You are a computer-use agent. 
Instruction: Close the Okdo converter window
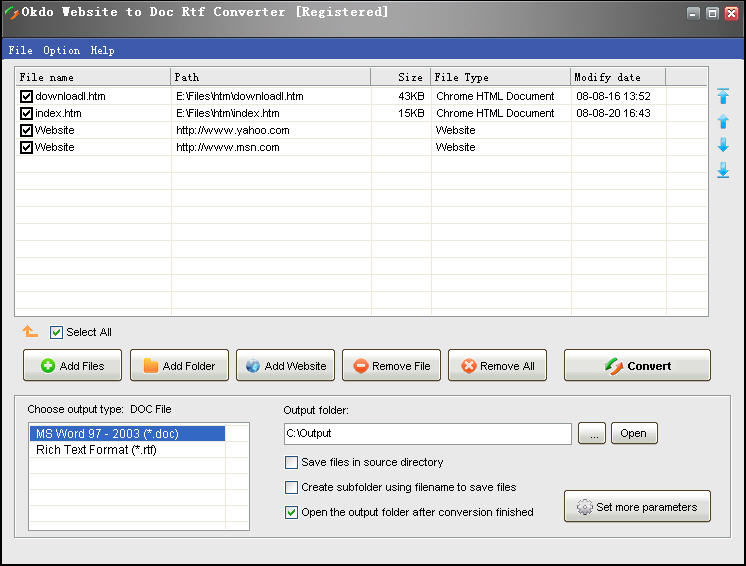pyautogui.click(x=731, y=13)
